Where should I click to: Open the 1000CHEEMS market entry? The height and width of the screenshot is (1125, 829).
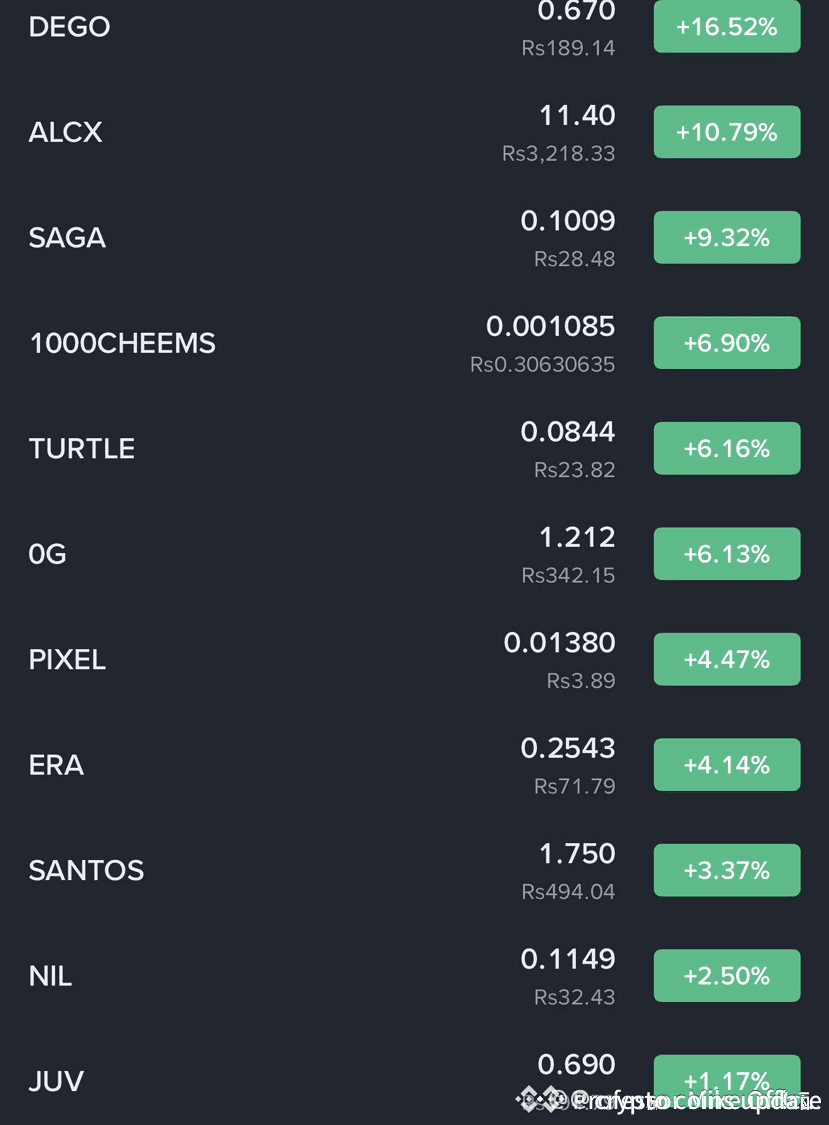[x=122, y=343]
